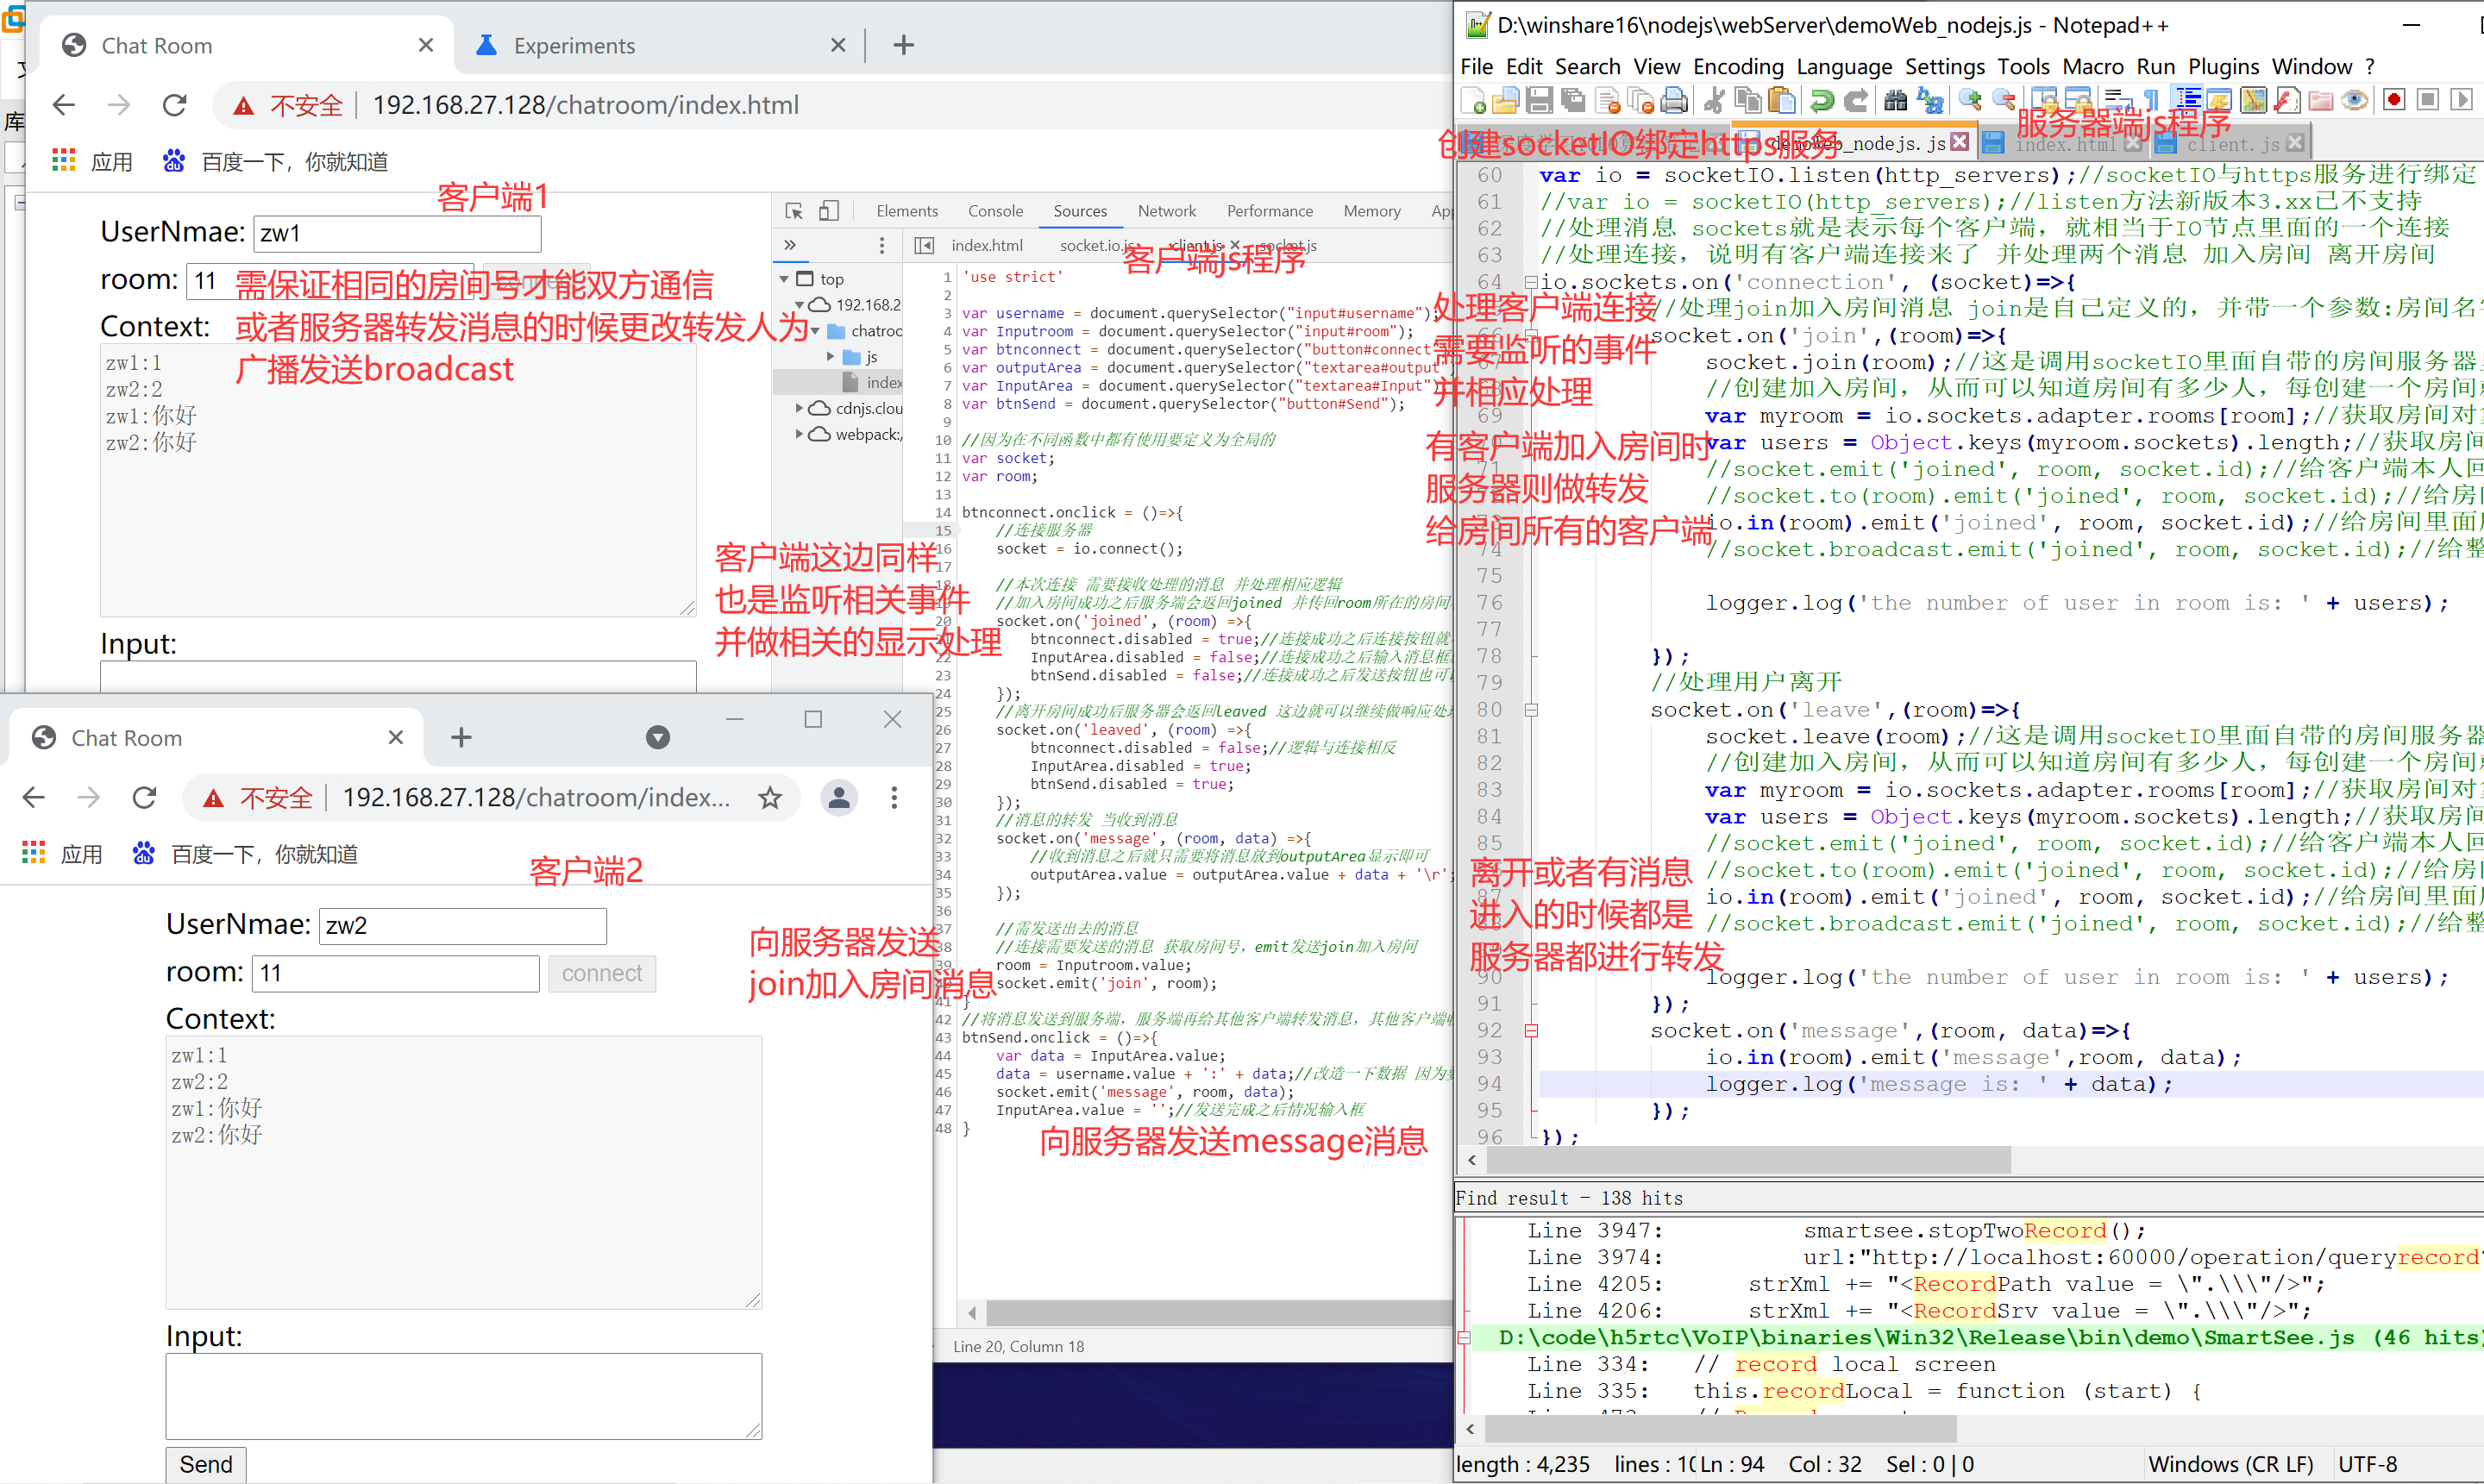Click the disabled connect button
The height and width of the screenshot is (1484, 2484).
pyautogui.click(x=601, y=973)
